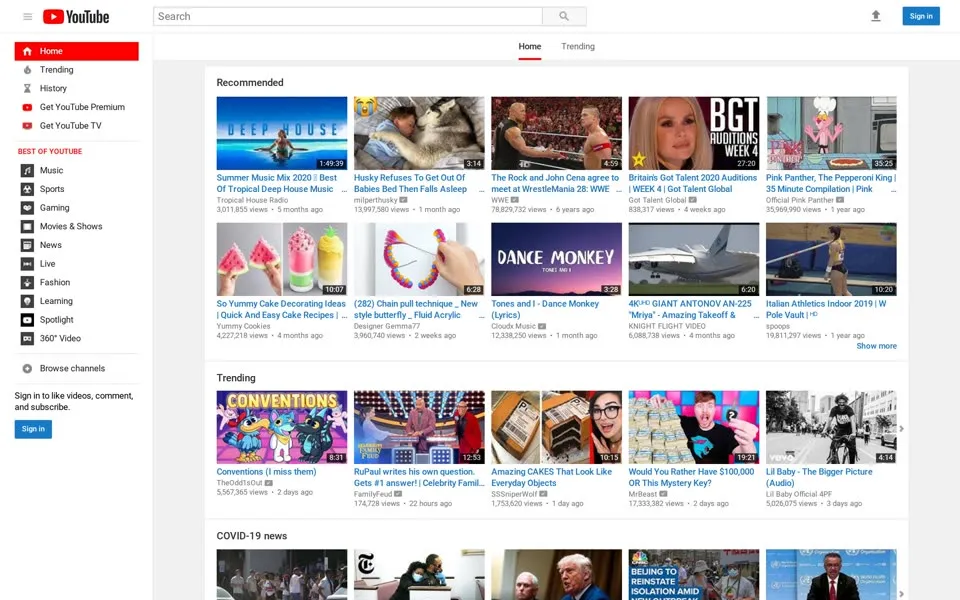The height and width of the screenshot is (600, 960).
Task: Open the Beijing isolation news thumbnail
Action: tap(694, 574)
